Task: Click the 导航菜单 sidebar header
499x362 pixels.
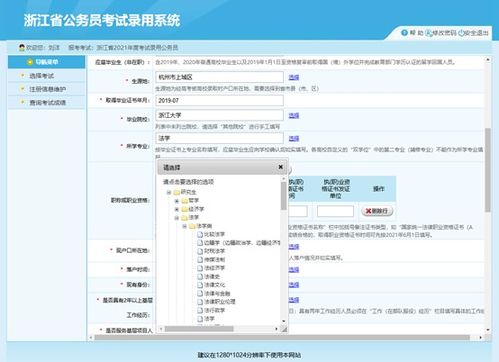Action: pos(47,62)
